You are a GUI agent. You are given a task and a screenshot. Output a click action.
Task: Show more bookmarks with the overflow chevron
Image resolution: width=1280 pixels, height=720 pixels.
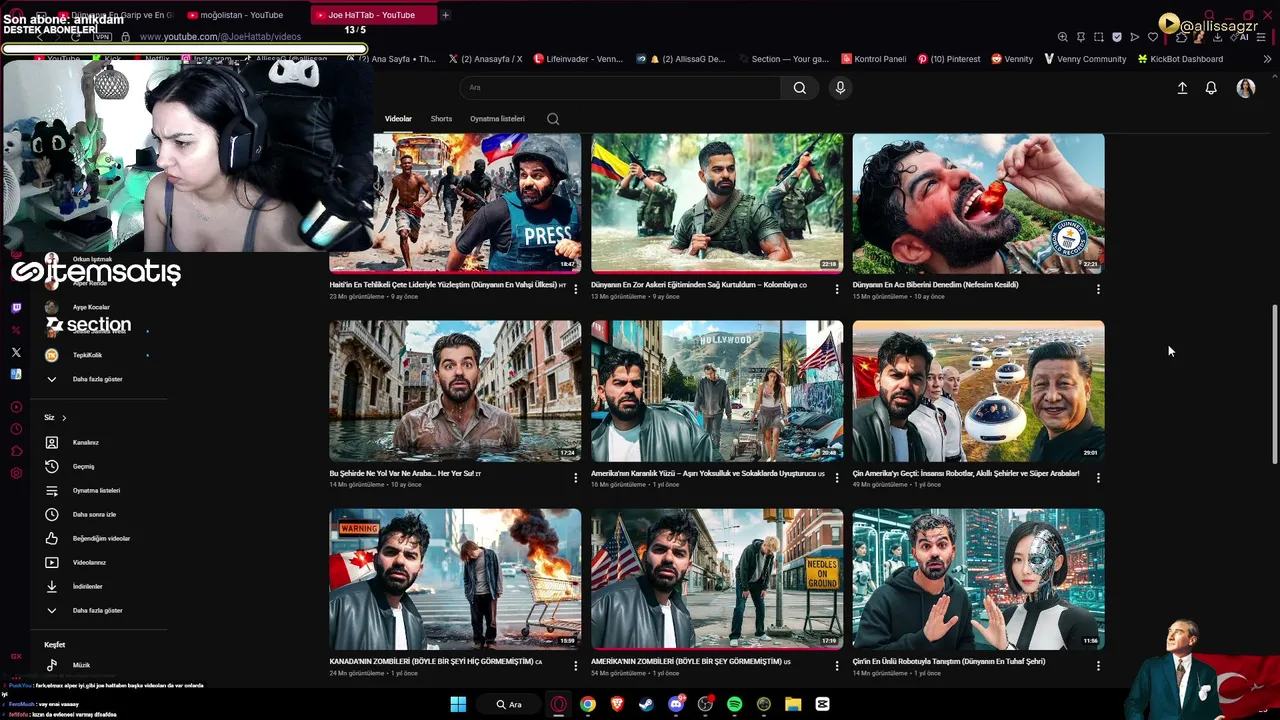[x=1267, y=59]
